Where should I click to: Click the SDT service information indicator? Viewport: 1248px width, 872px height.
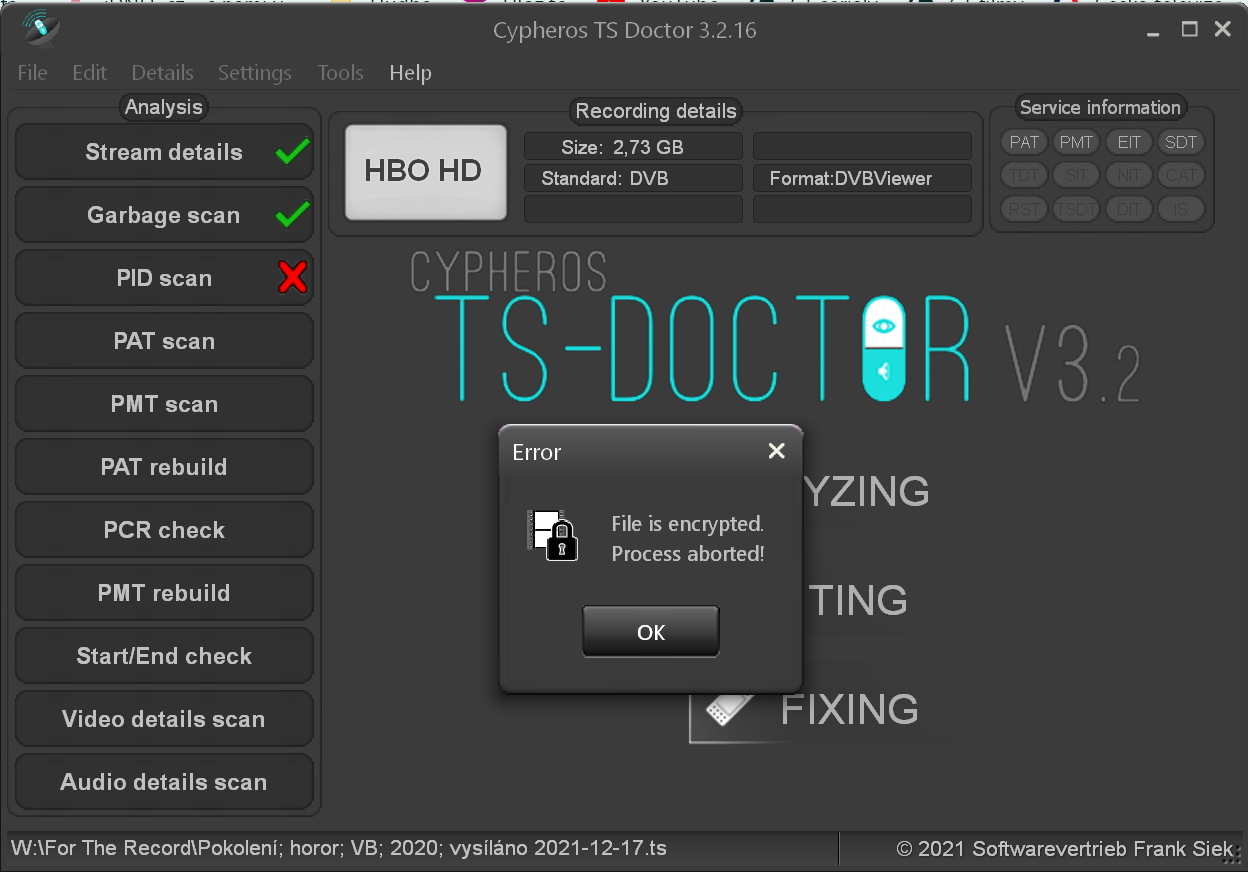tap(1181, 142)
